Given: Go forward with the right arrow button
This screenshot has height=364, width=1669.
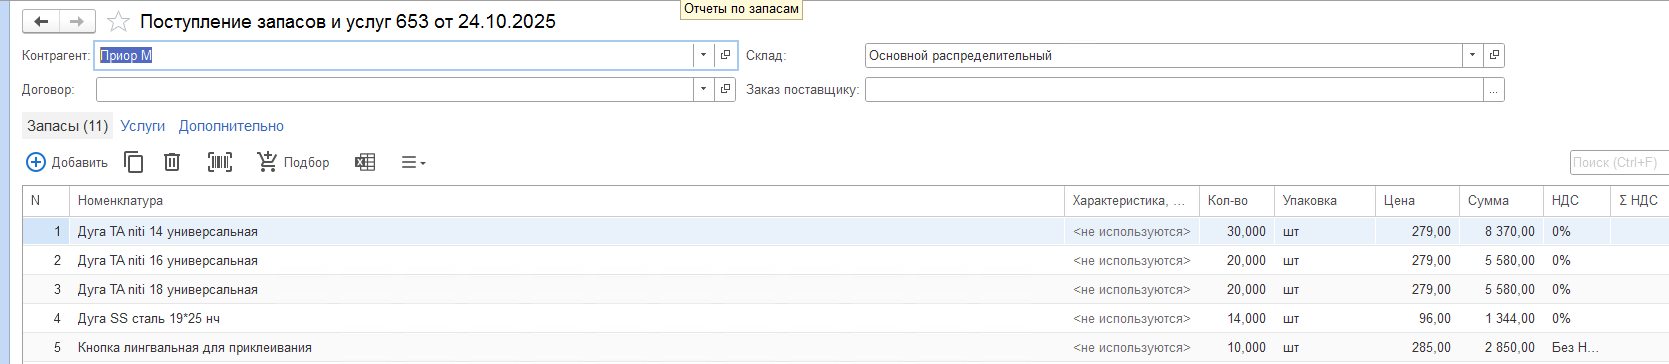Looking at the screenshot, I should 77,21.
